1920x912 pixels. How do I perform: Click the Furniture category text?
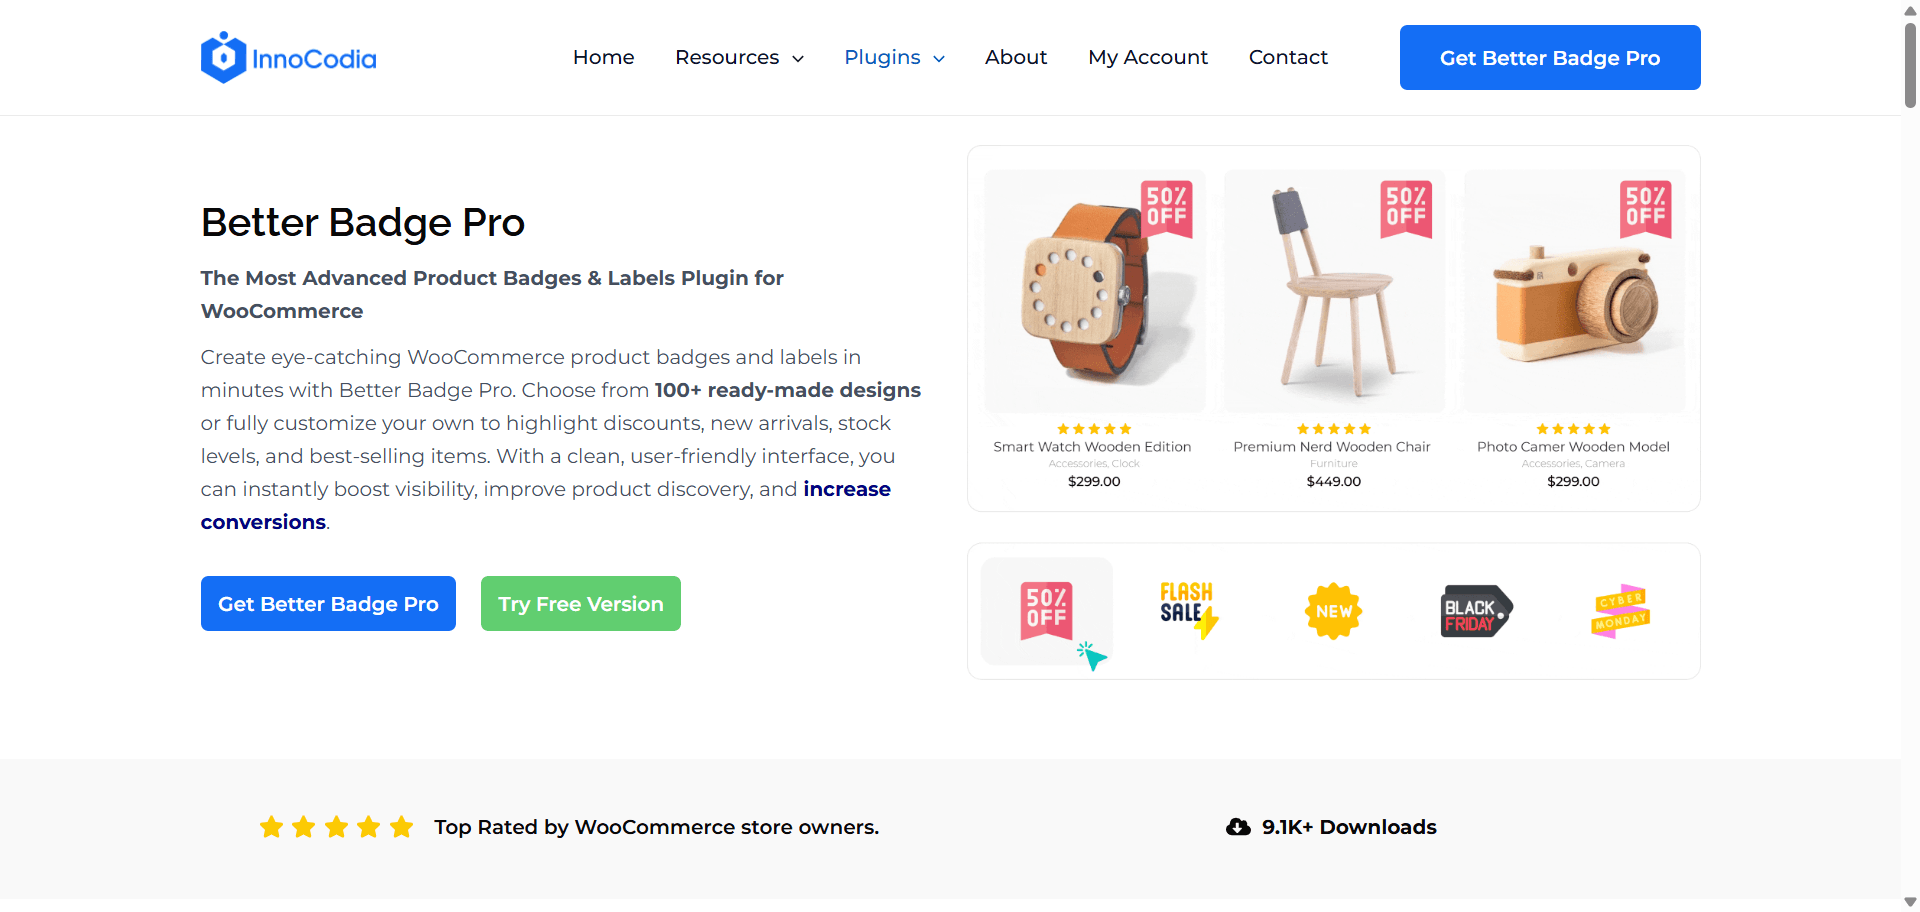(1334, 464)
